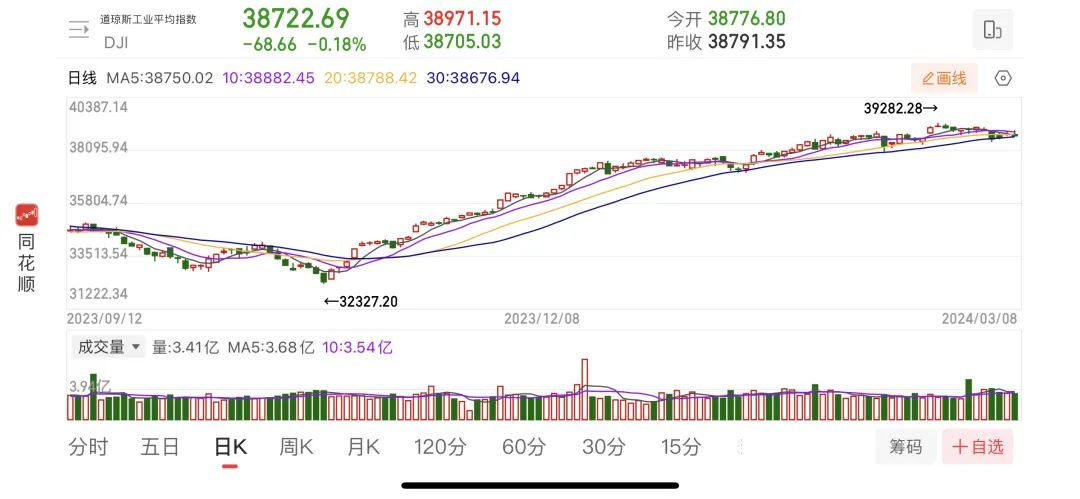The width and height of the screenshot is (1080, 499).
Task: Tap the home indicator bar at bottom
Action: point(540,485)
